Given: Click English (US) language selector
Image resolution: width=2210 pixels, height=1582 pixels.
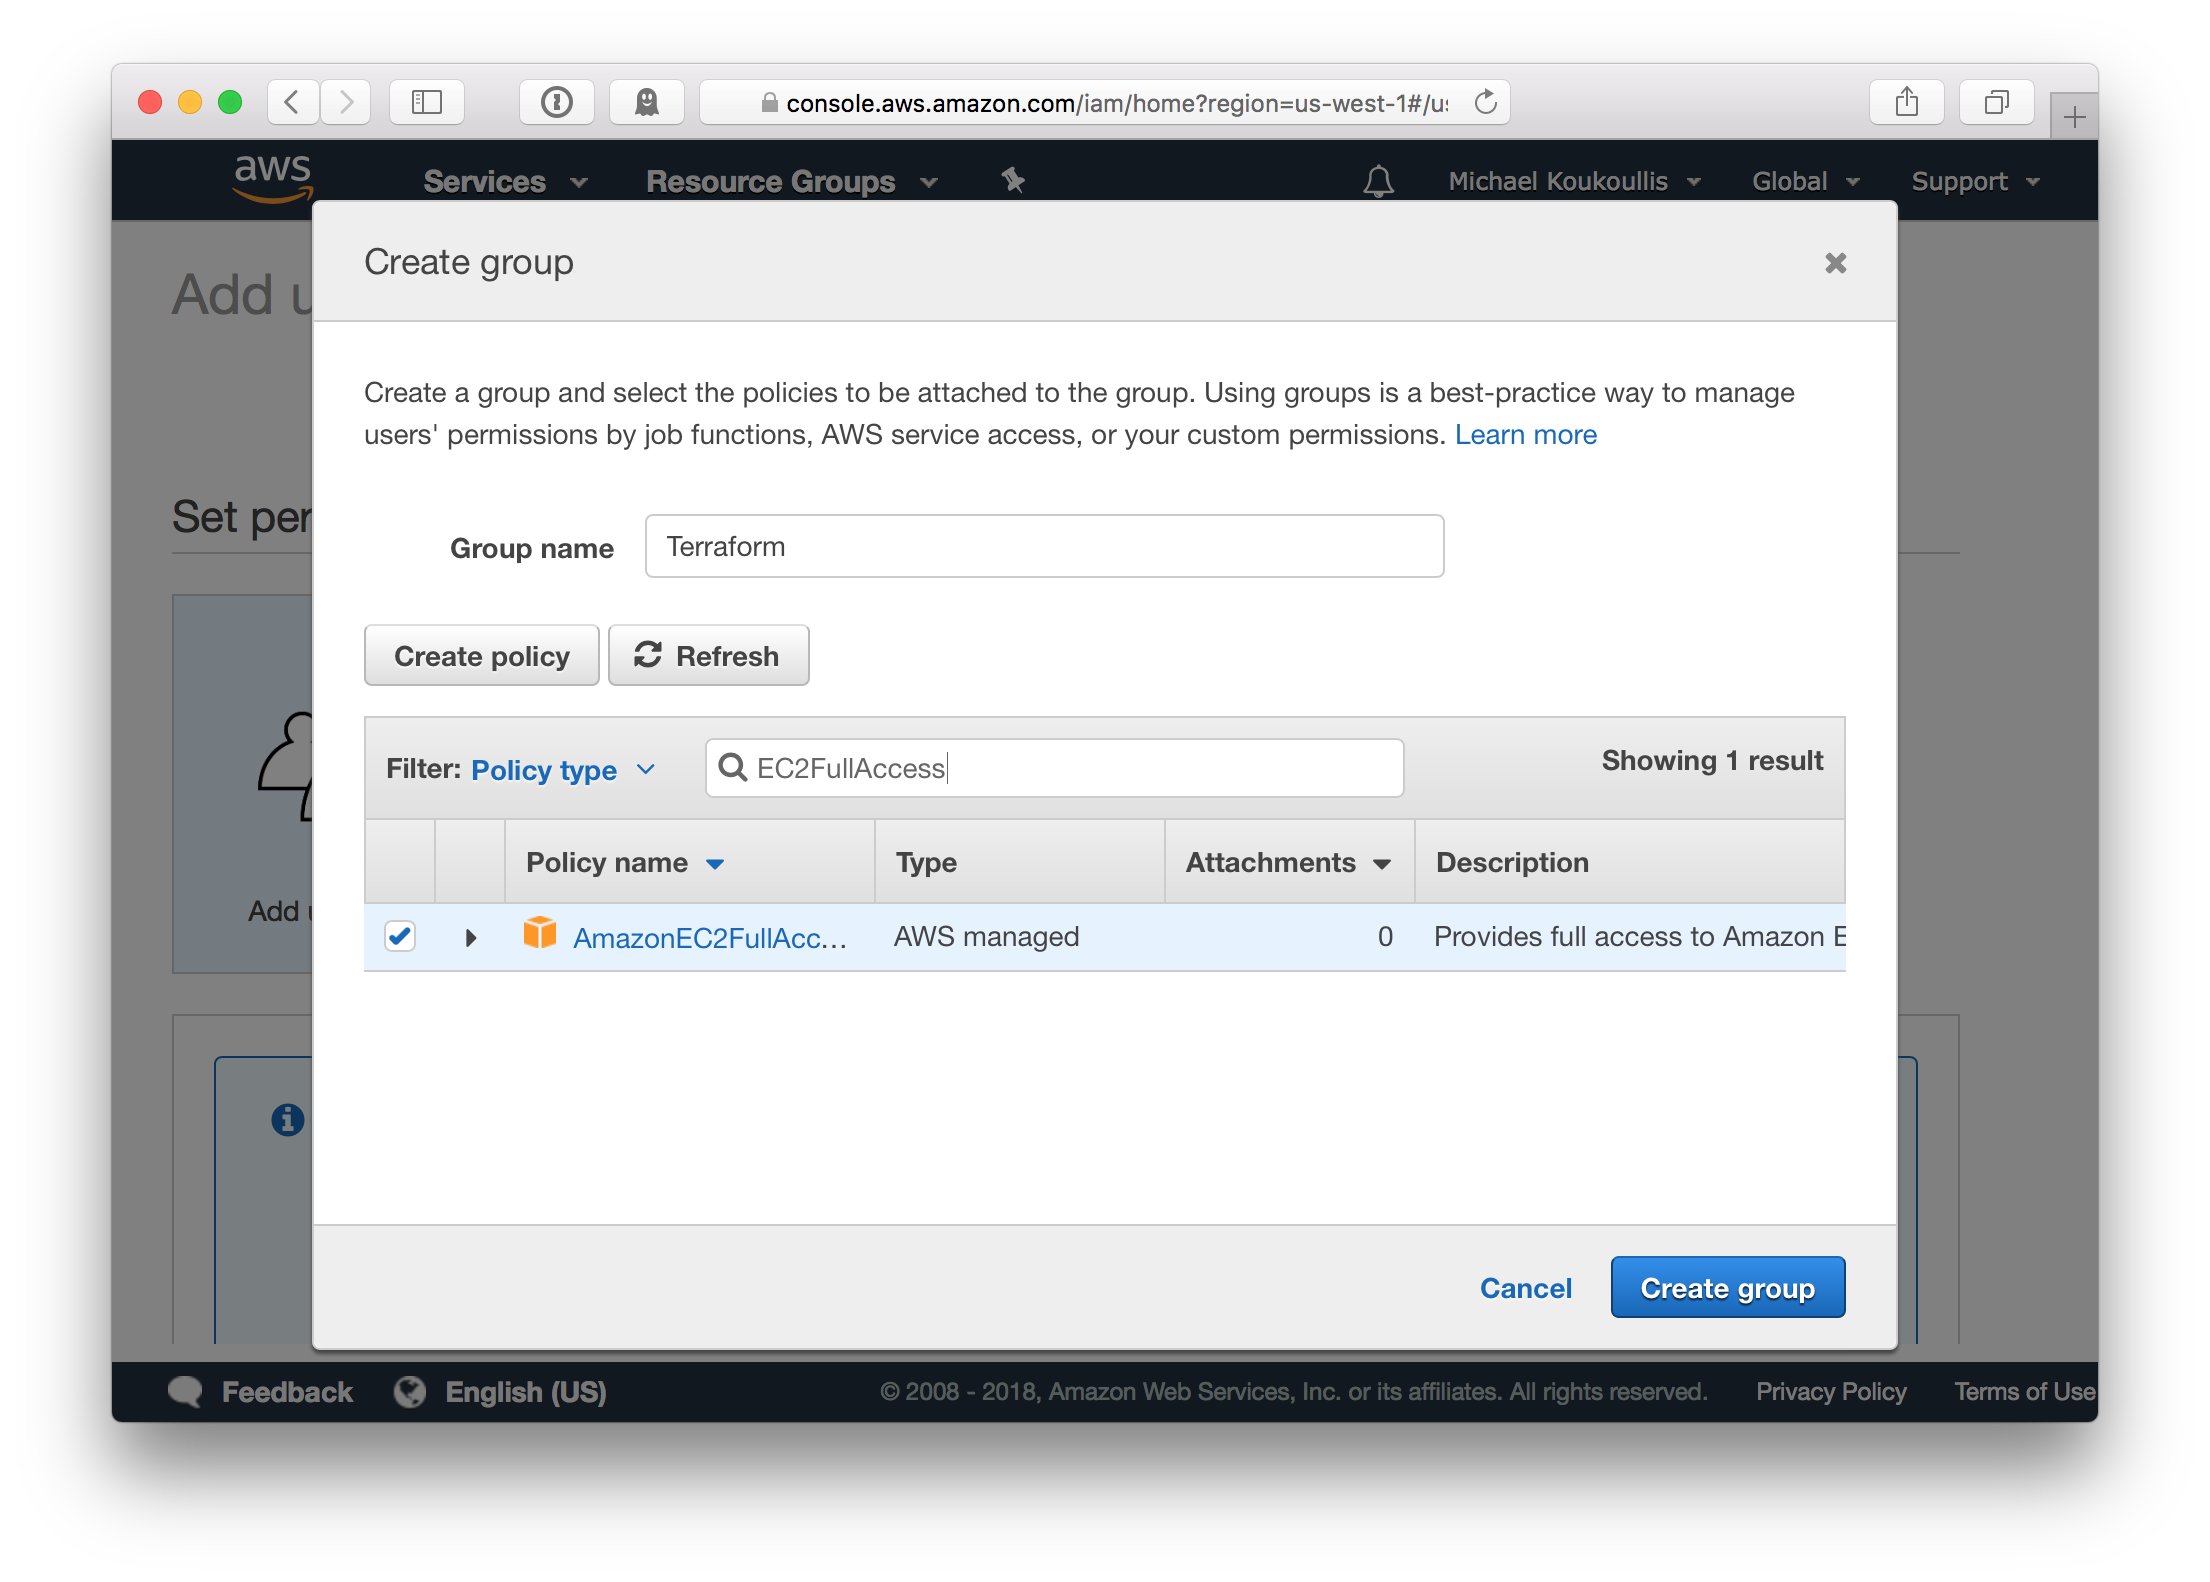Looking at the screenshot, I should pos(526,1391).
